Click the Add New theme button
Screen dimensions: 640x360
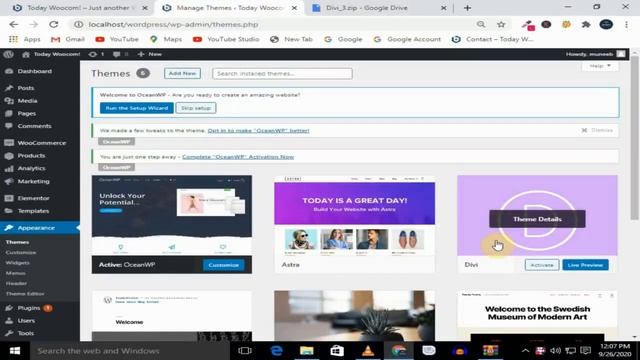(x=182, y=73)
